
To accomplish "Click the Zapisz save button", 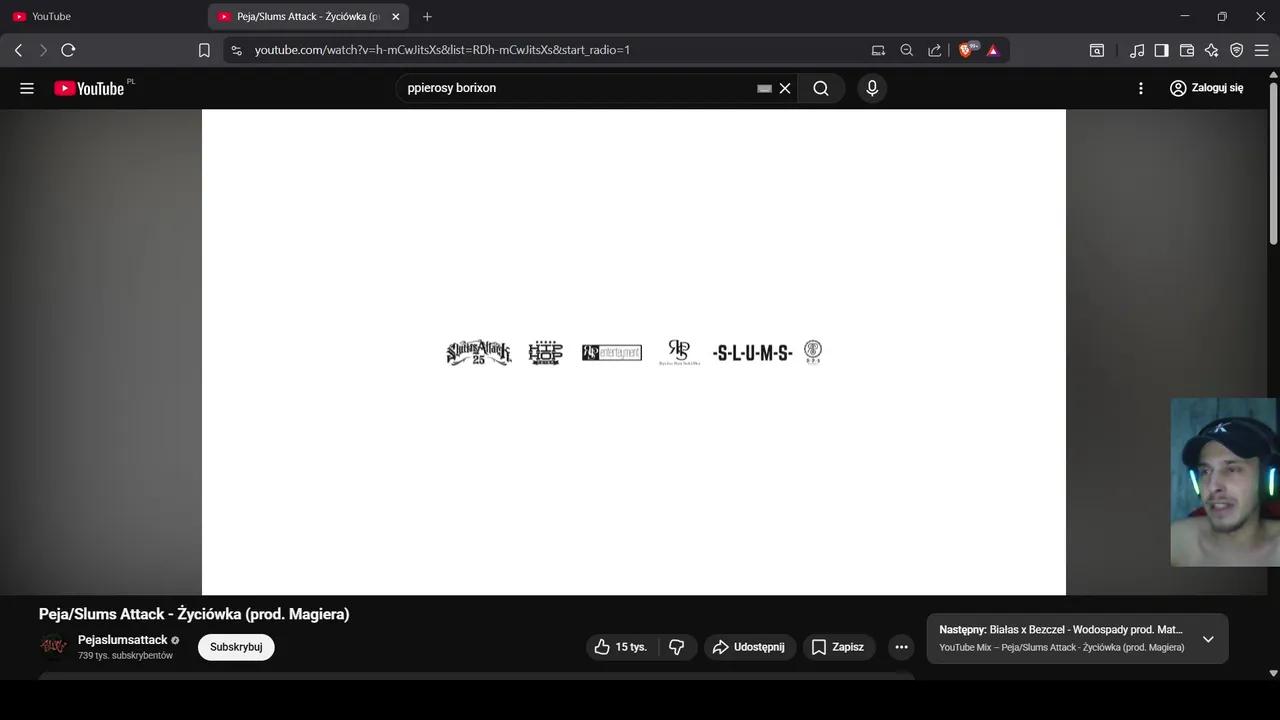I will pos(838,647).
